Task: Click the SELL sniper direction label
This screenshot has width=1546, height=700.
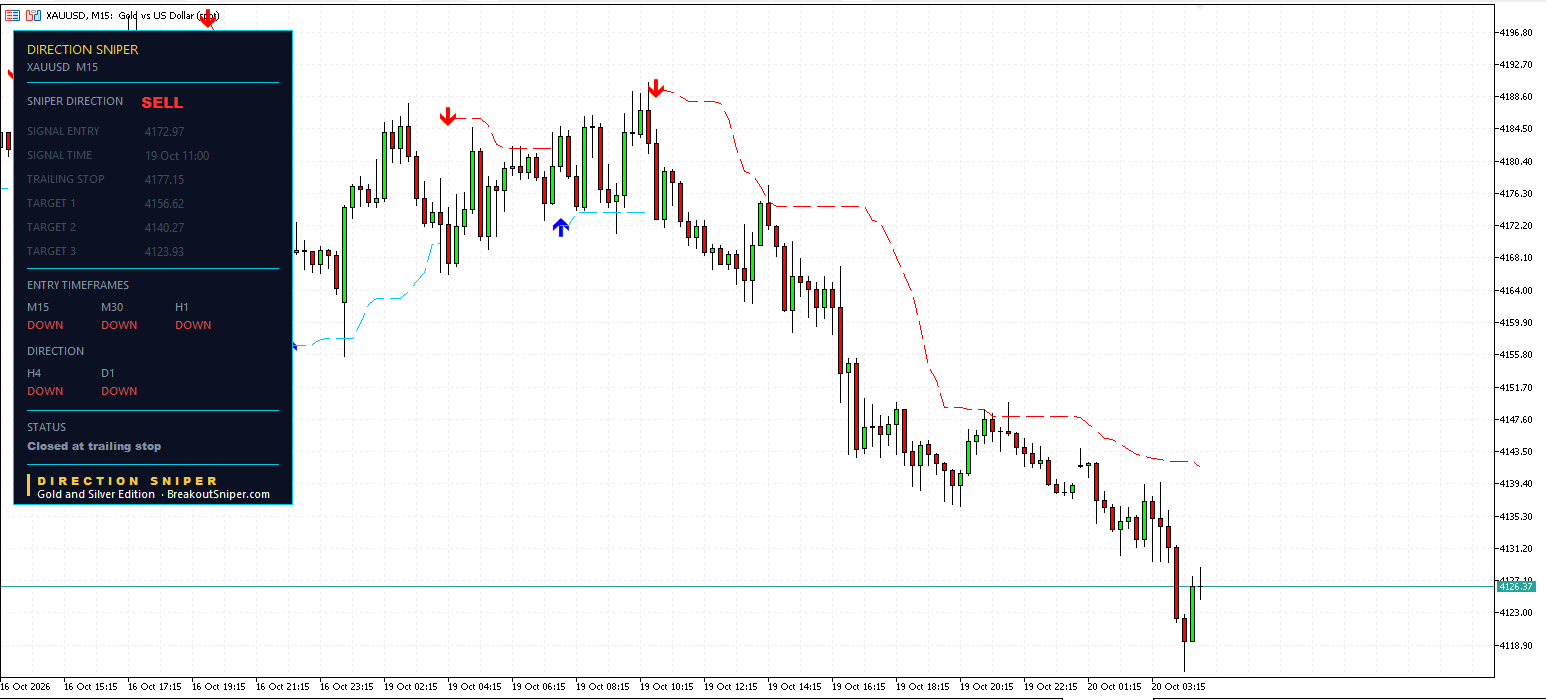Action: click(162, 102)
